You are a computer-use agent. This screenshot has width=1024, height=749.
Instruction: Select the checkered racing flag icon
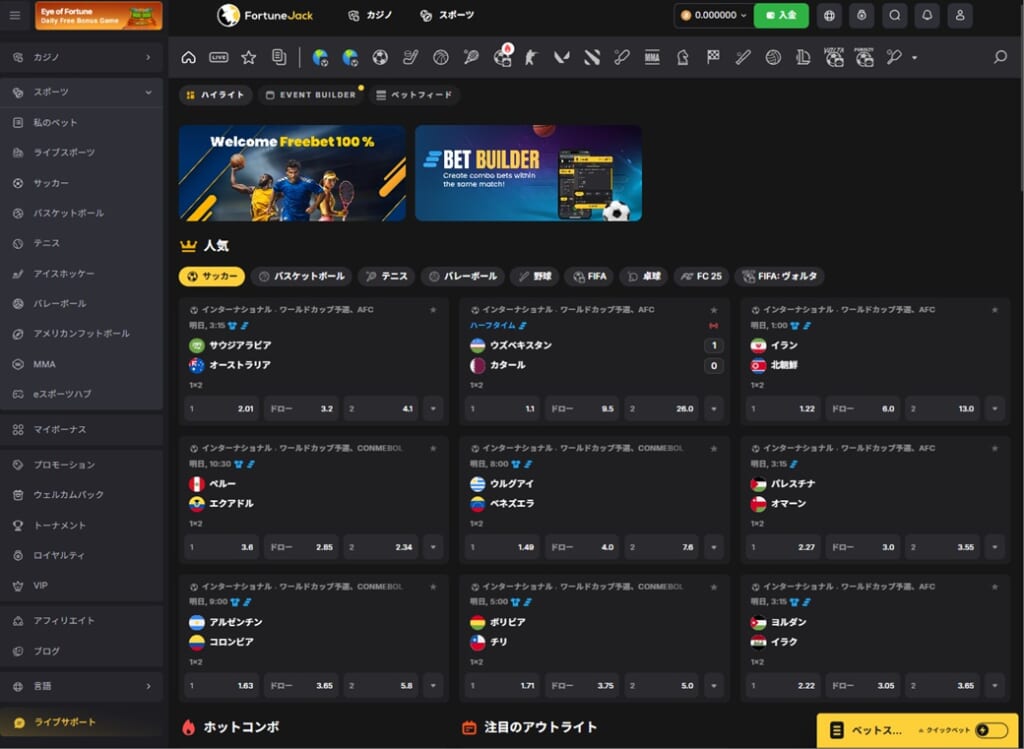coord(712,57)
